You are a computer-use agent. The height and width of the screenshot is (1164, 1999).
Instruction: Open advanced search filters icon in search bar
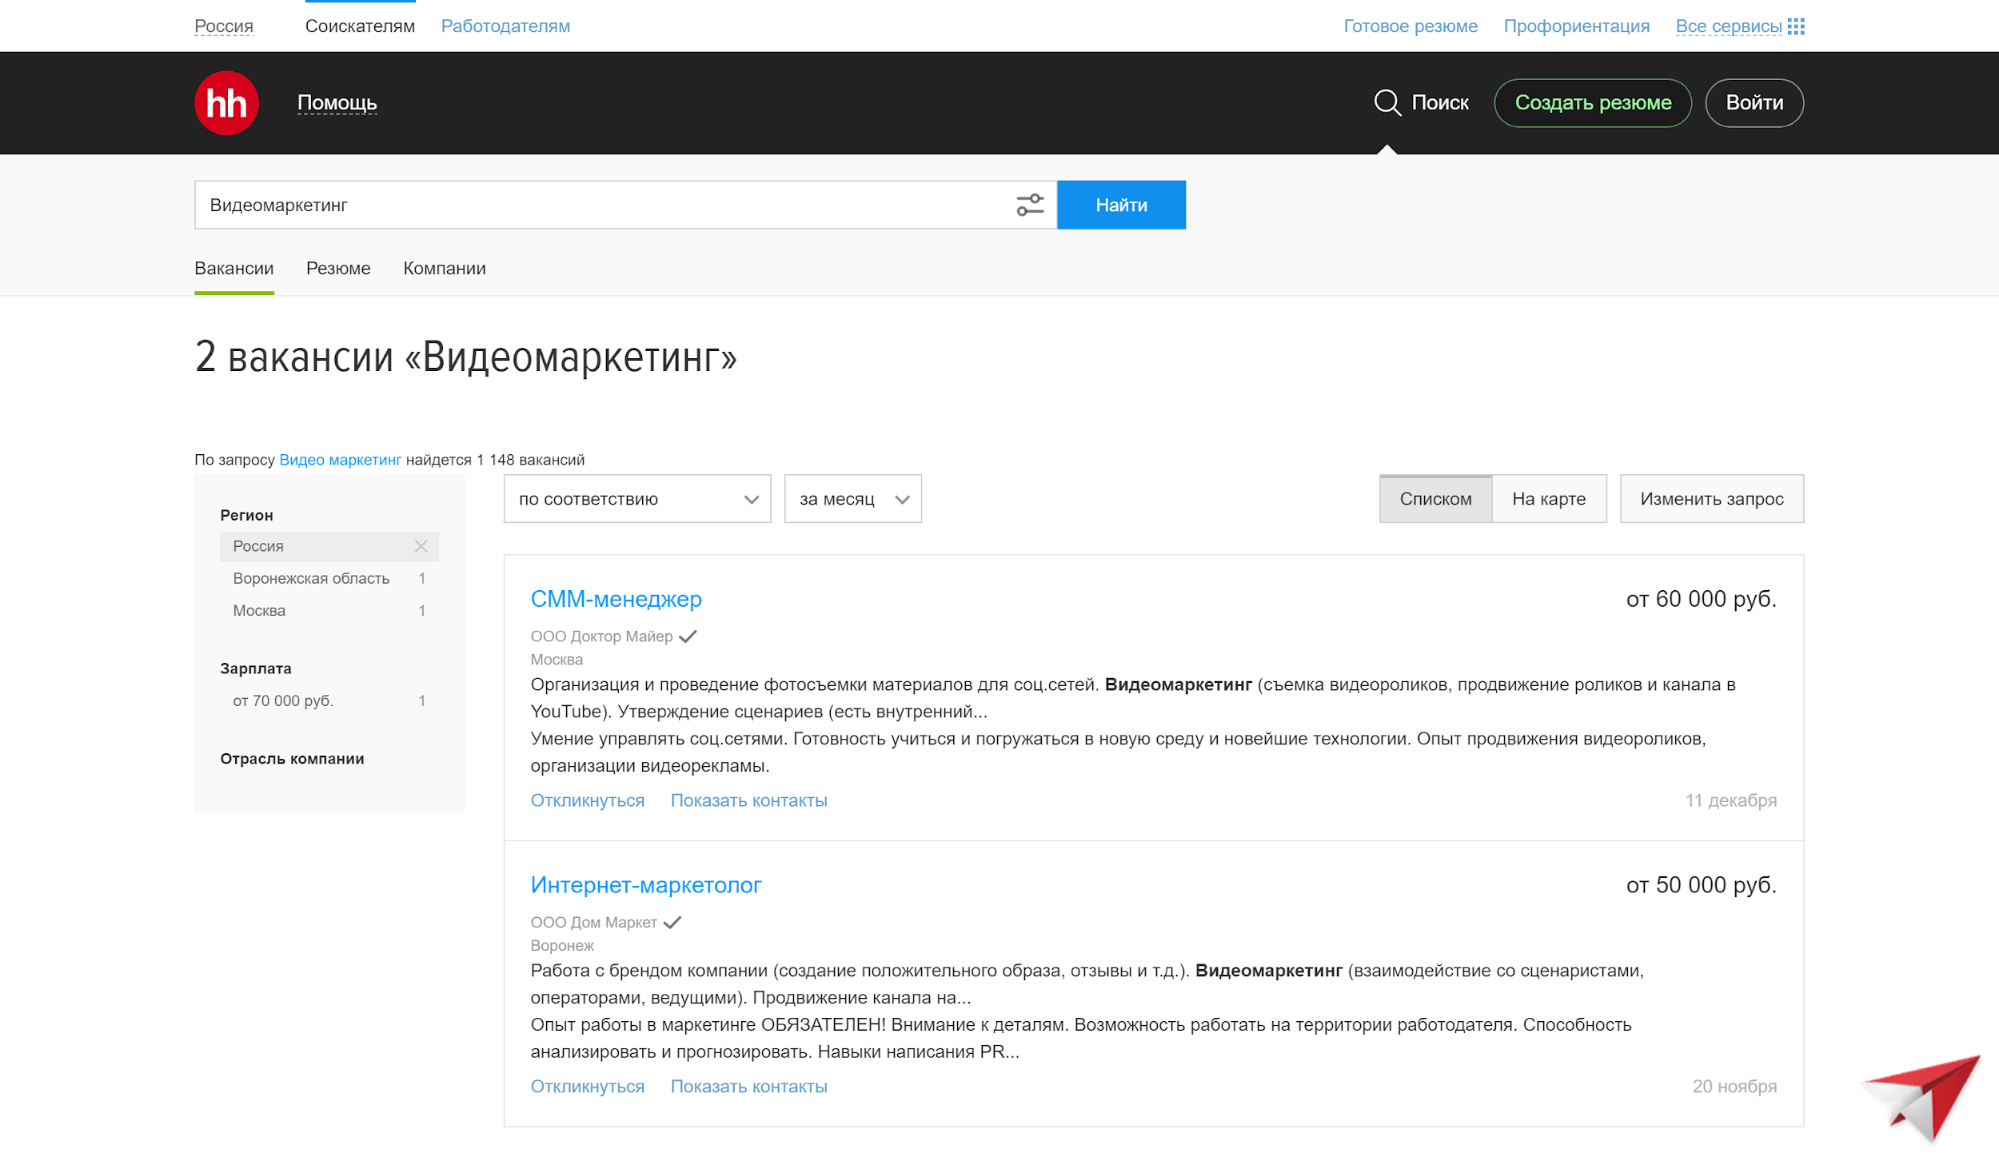(1029, 204)
